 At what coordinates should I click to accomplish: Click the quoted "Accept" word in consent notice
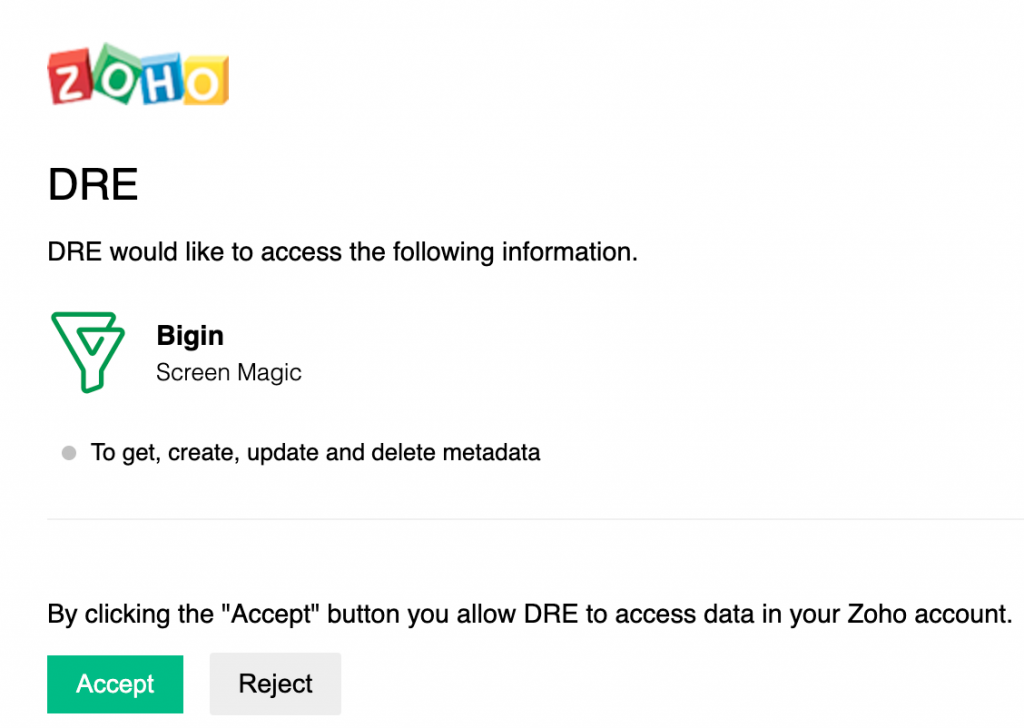270,614
